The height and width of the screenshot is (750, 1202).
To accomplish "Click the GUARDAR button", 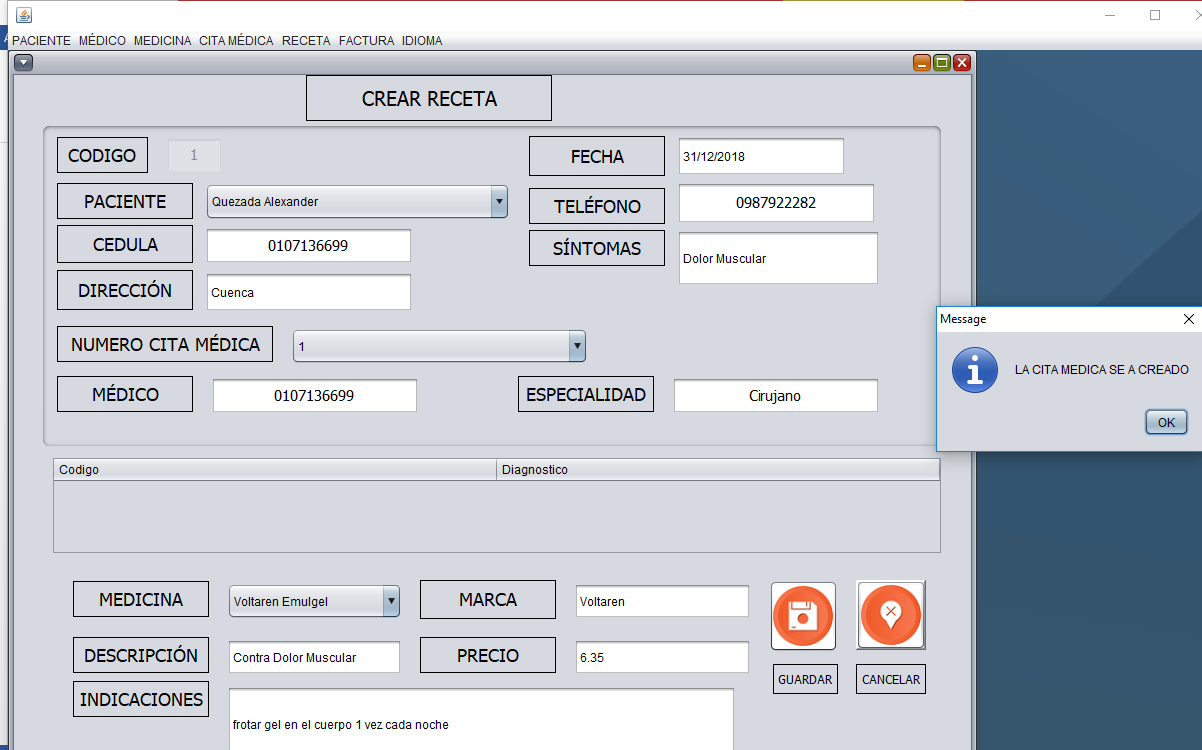I will click(805, 679).
